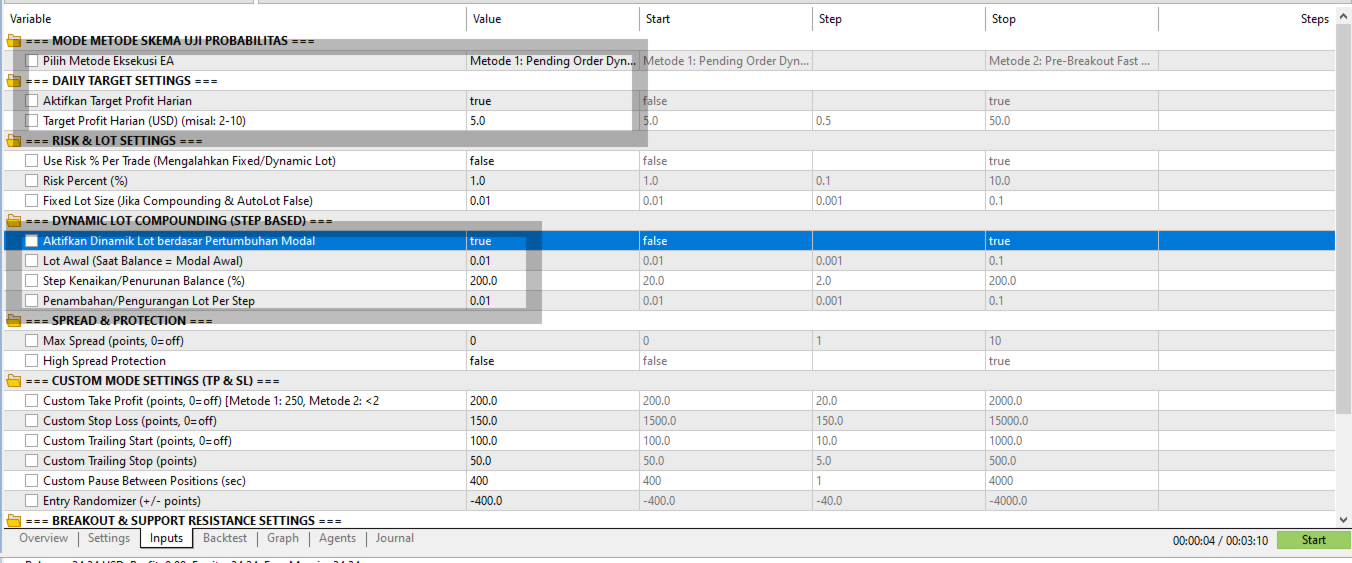The width and height of the screenshot is (1352, 563).
Task: Check the Custom Trailing Start checkbox
Action: coord(32,441)
